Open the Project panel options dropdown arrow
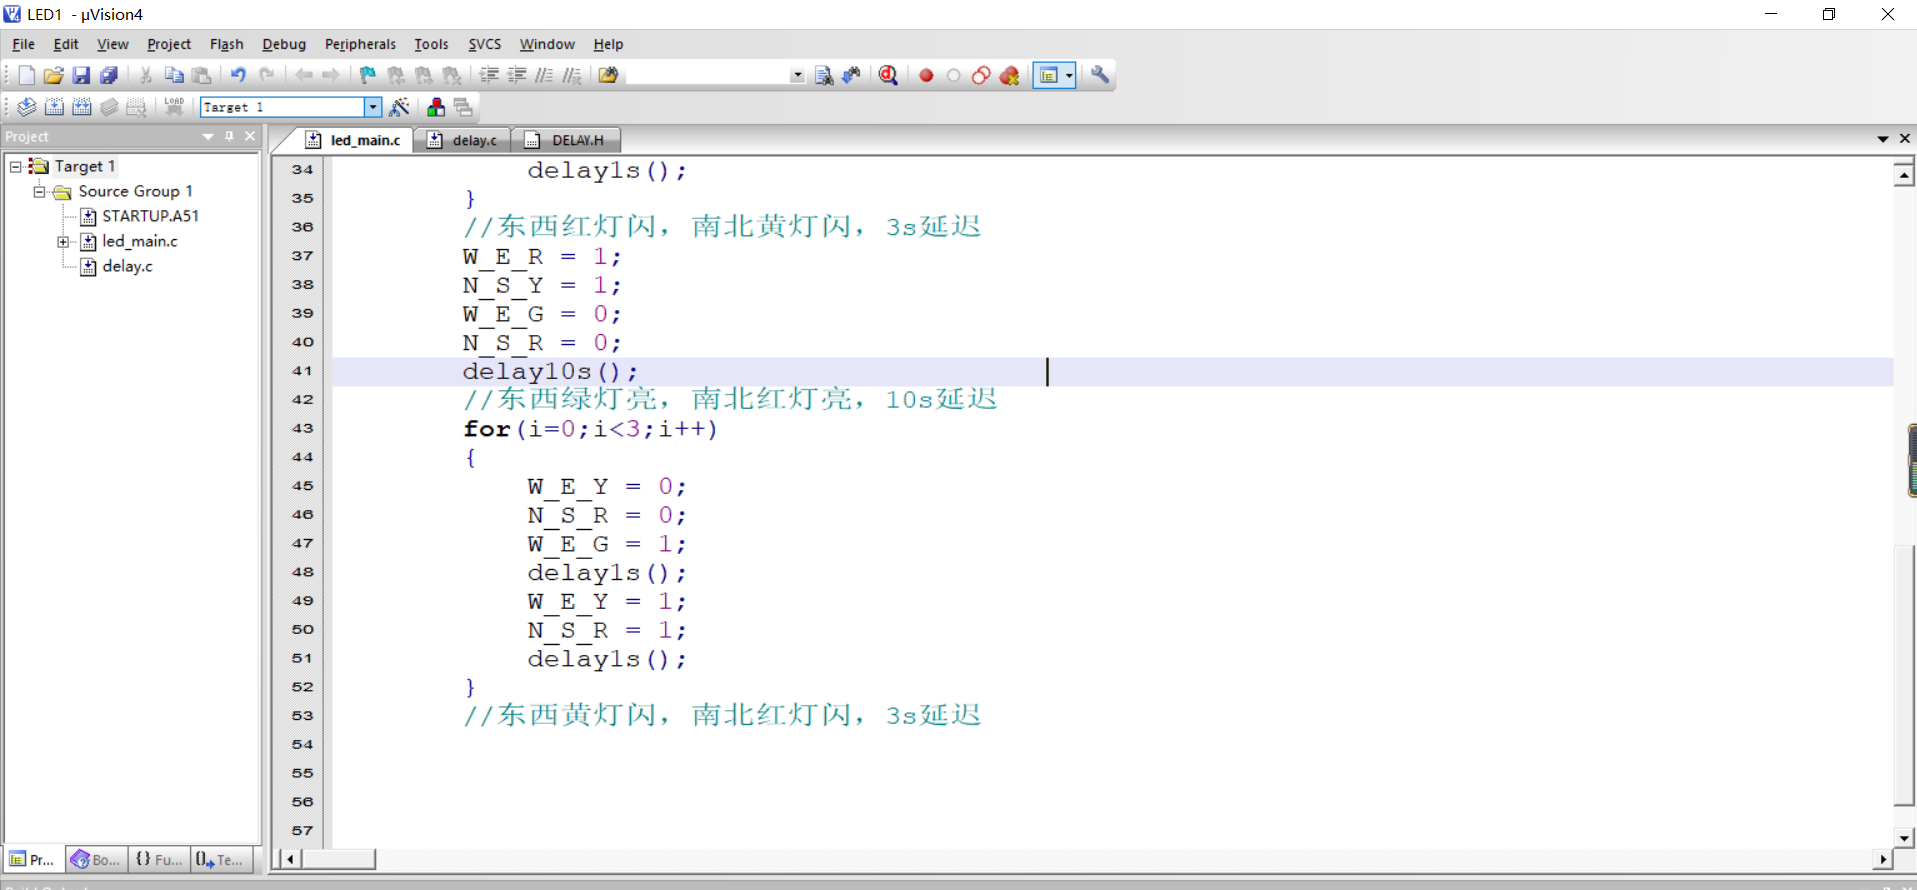Viewport: 1917px width, 890px height. coord(208,136)
